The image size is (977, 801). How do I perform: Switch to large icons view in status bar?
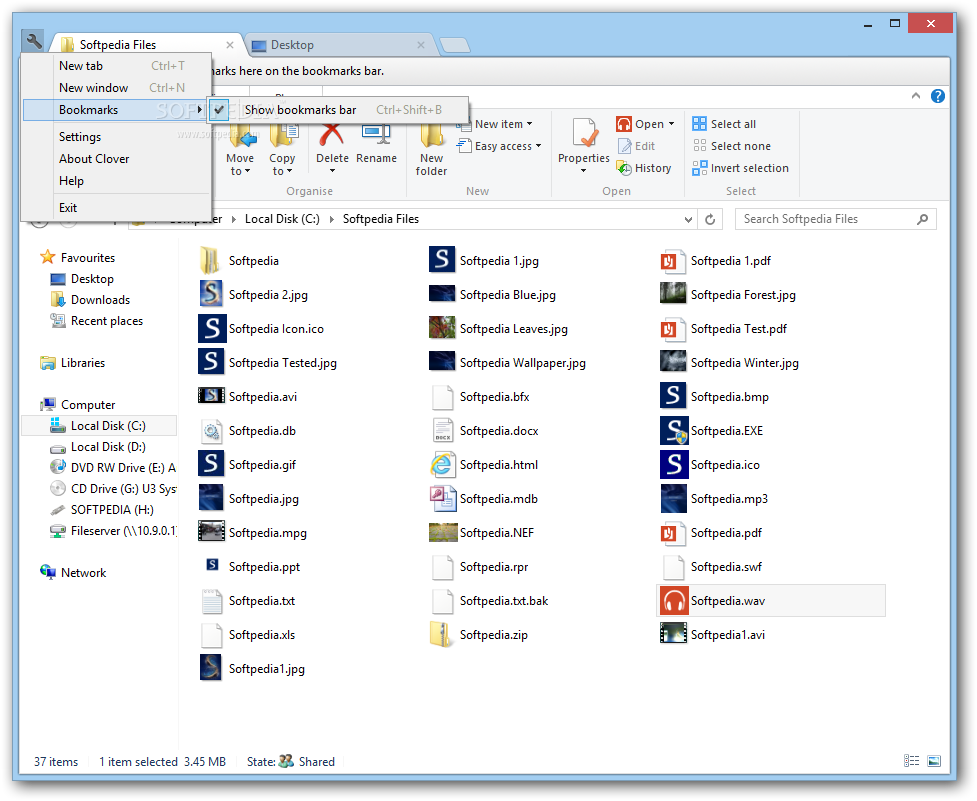pyautogui.click(x=934, y=761)
